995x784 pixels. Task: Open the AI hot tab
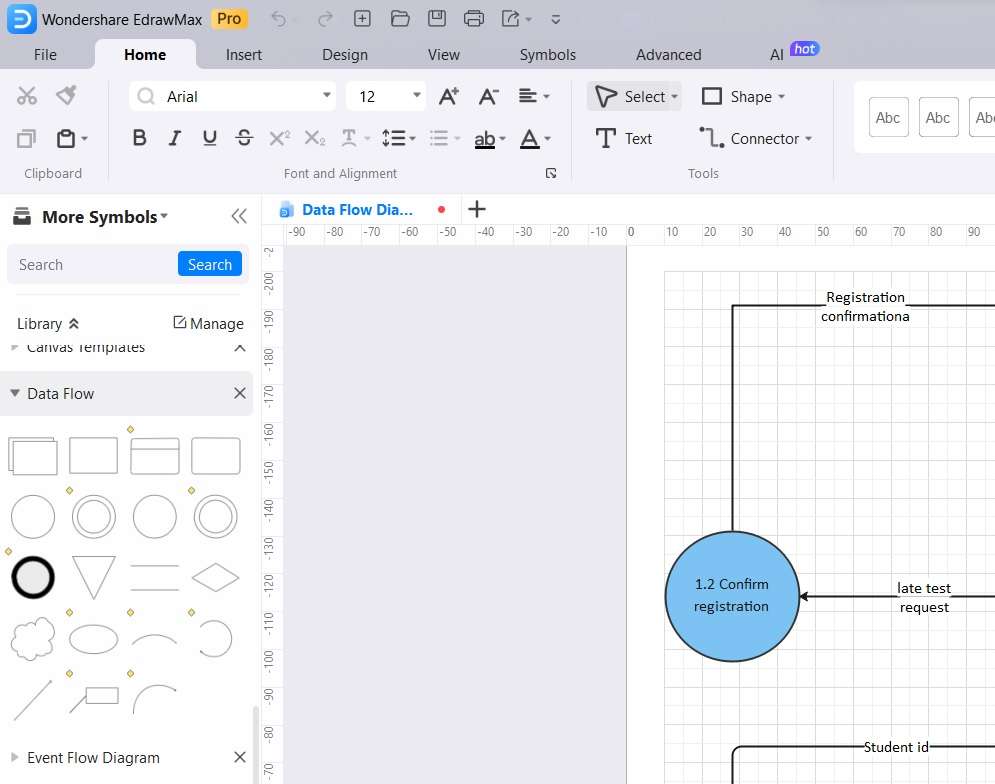point(793,52)
